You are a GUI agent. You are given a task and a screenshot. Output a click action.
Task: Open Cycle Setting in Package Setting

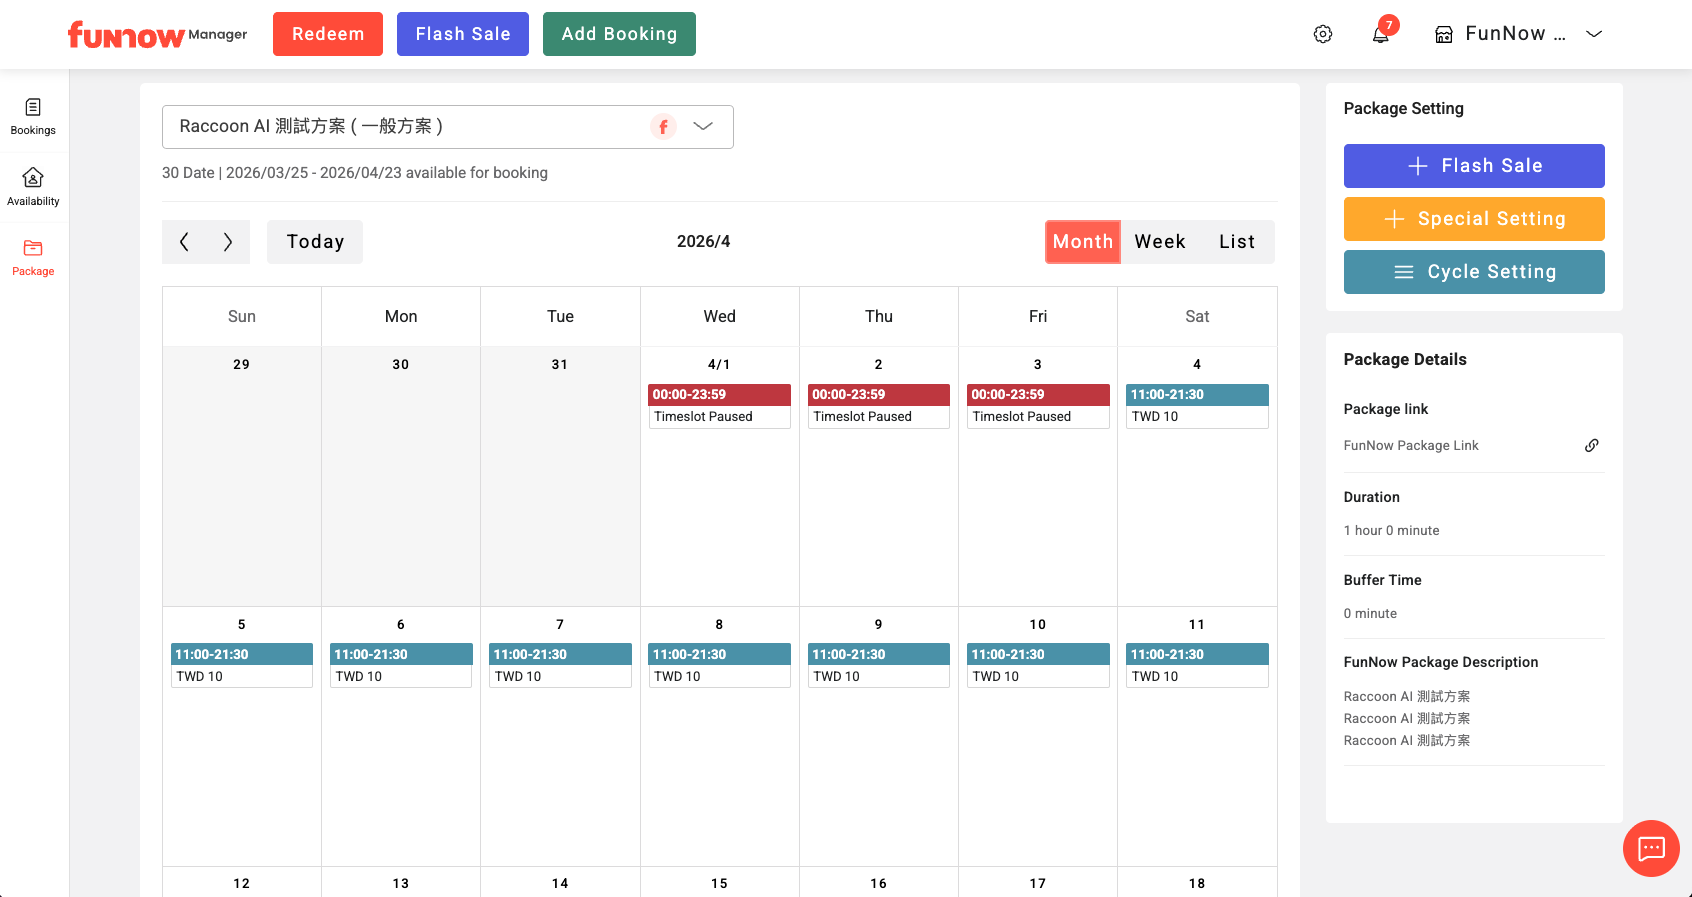(1473, 272)
